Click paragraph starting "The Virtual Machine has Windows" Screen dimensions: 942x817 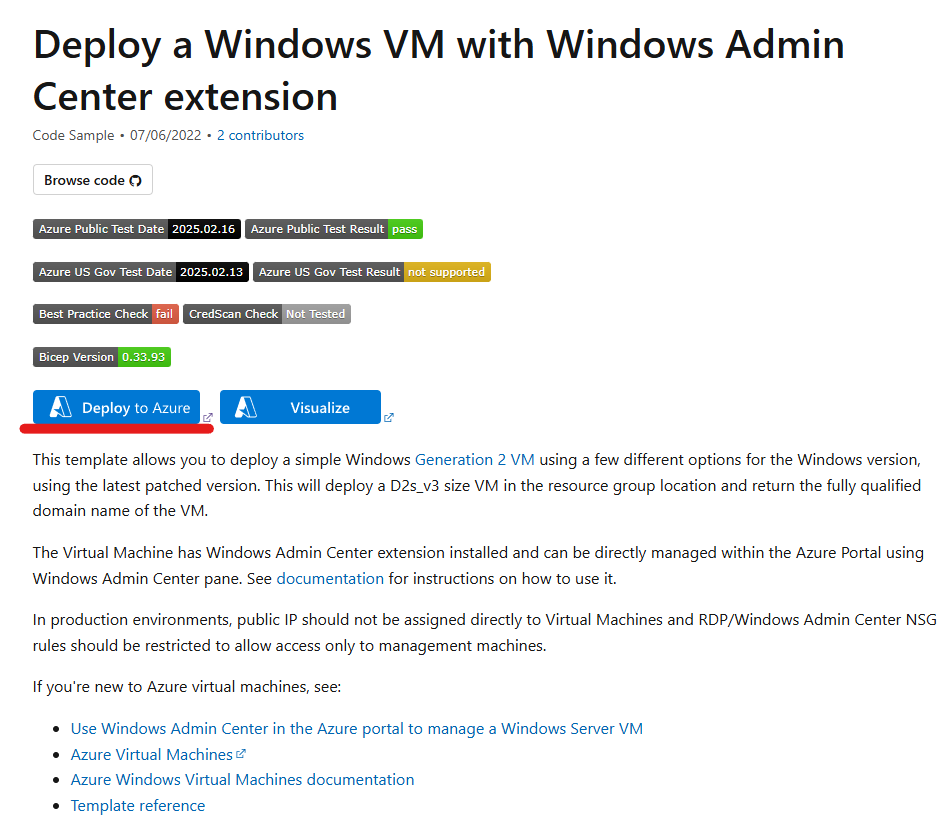pos(478,565)
